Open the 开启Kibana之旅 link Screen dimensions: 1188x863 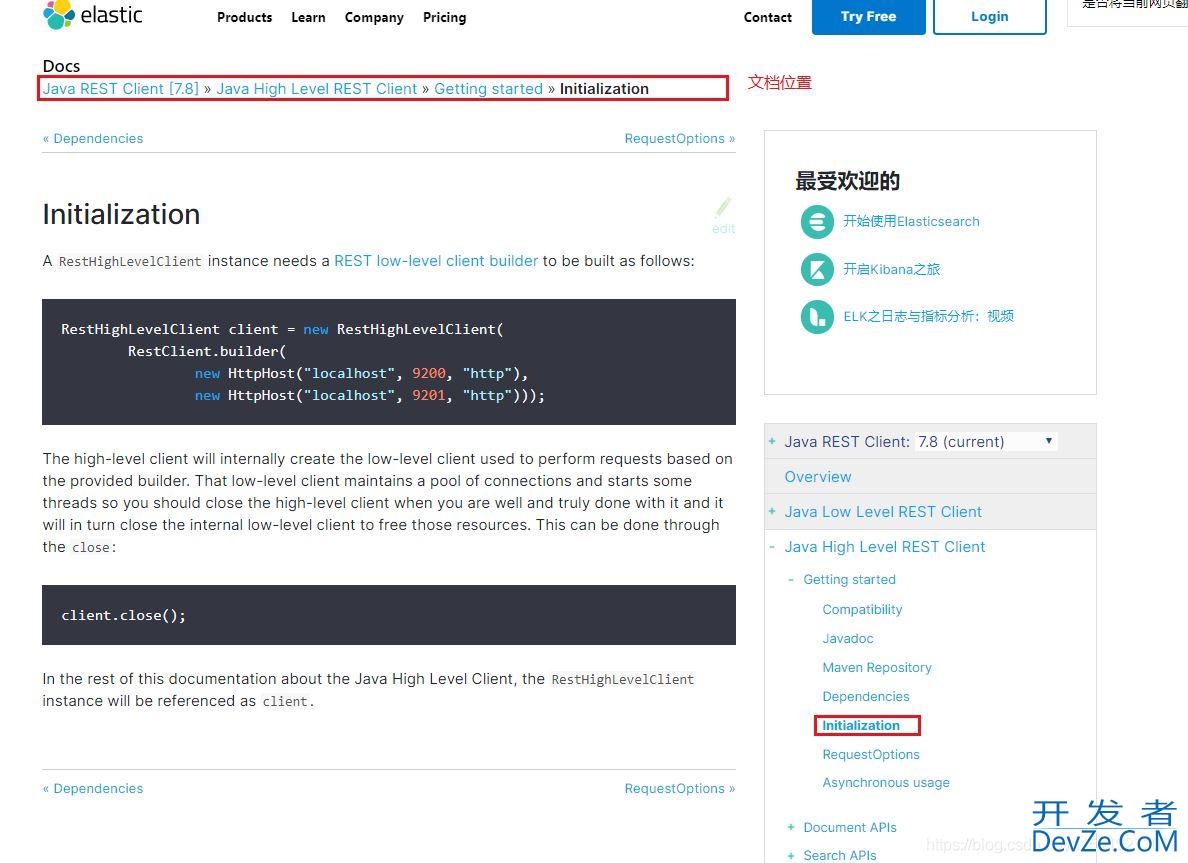click(x=892, y=269)
